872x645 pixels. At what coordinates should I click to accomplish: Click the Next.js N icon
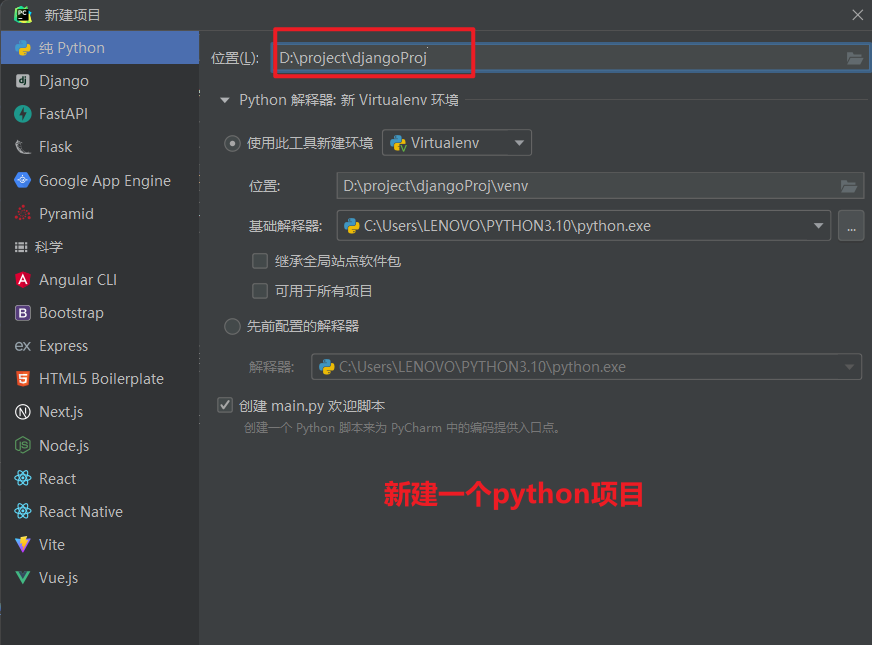tap(23, 412)
